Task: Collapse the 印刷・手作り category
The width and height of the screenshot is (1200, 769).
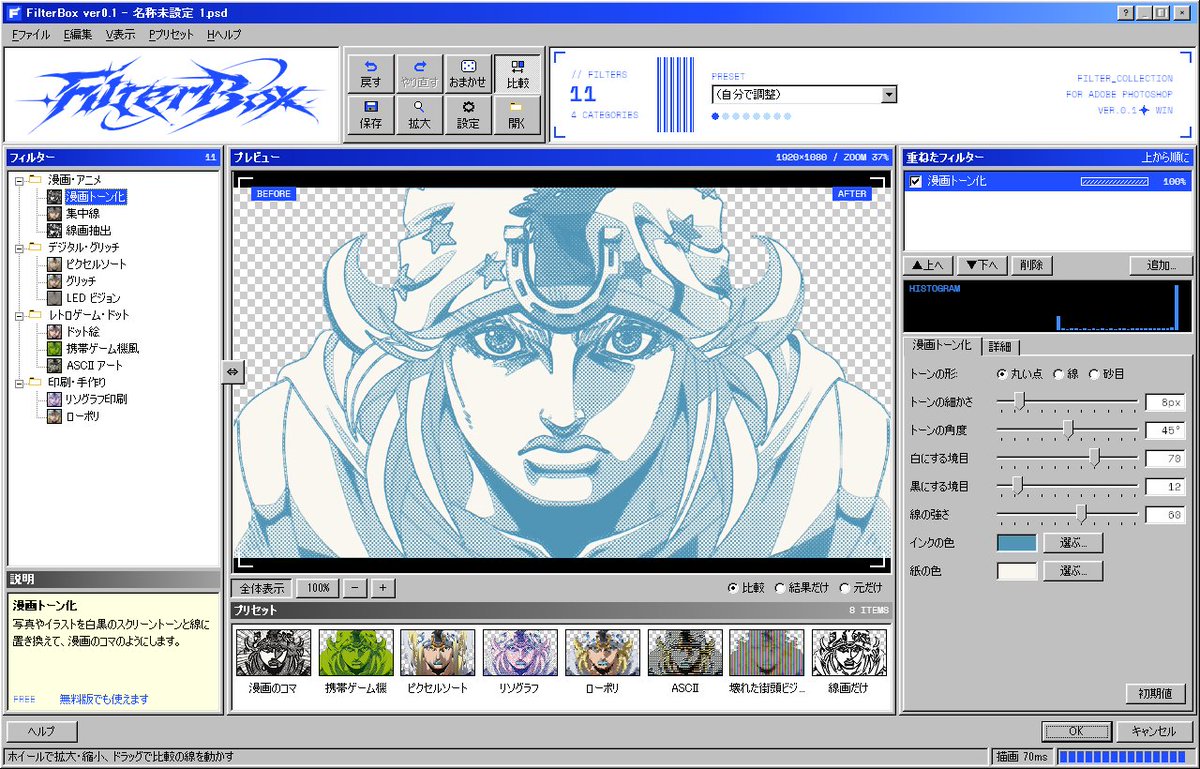Action: (19, 382)
